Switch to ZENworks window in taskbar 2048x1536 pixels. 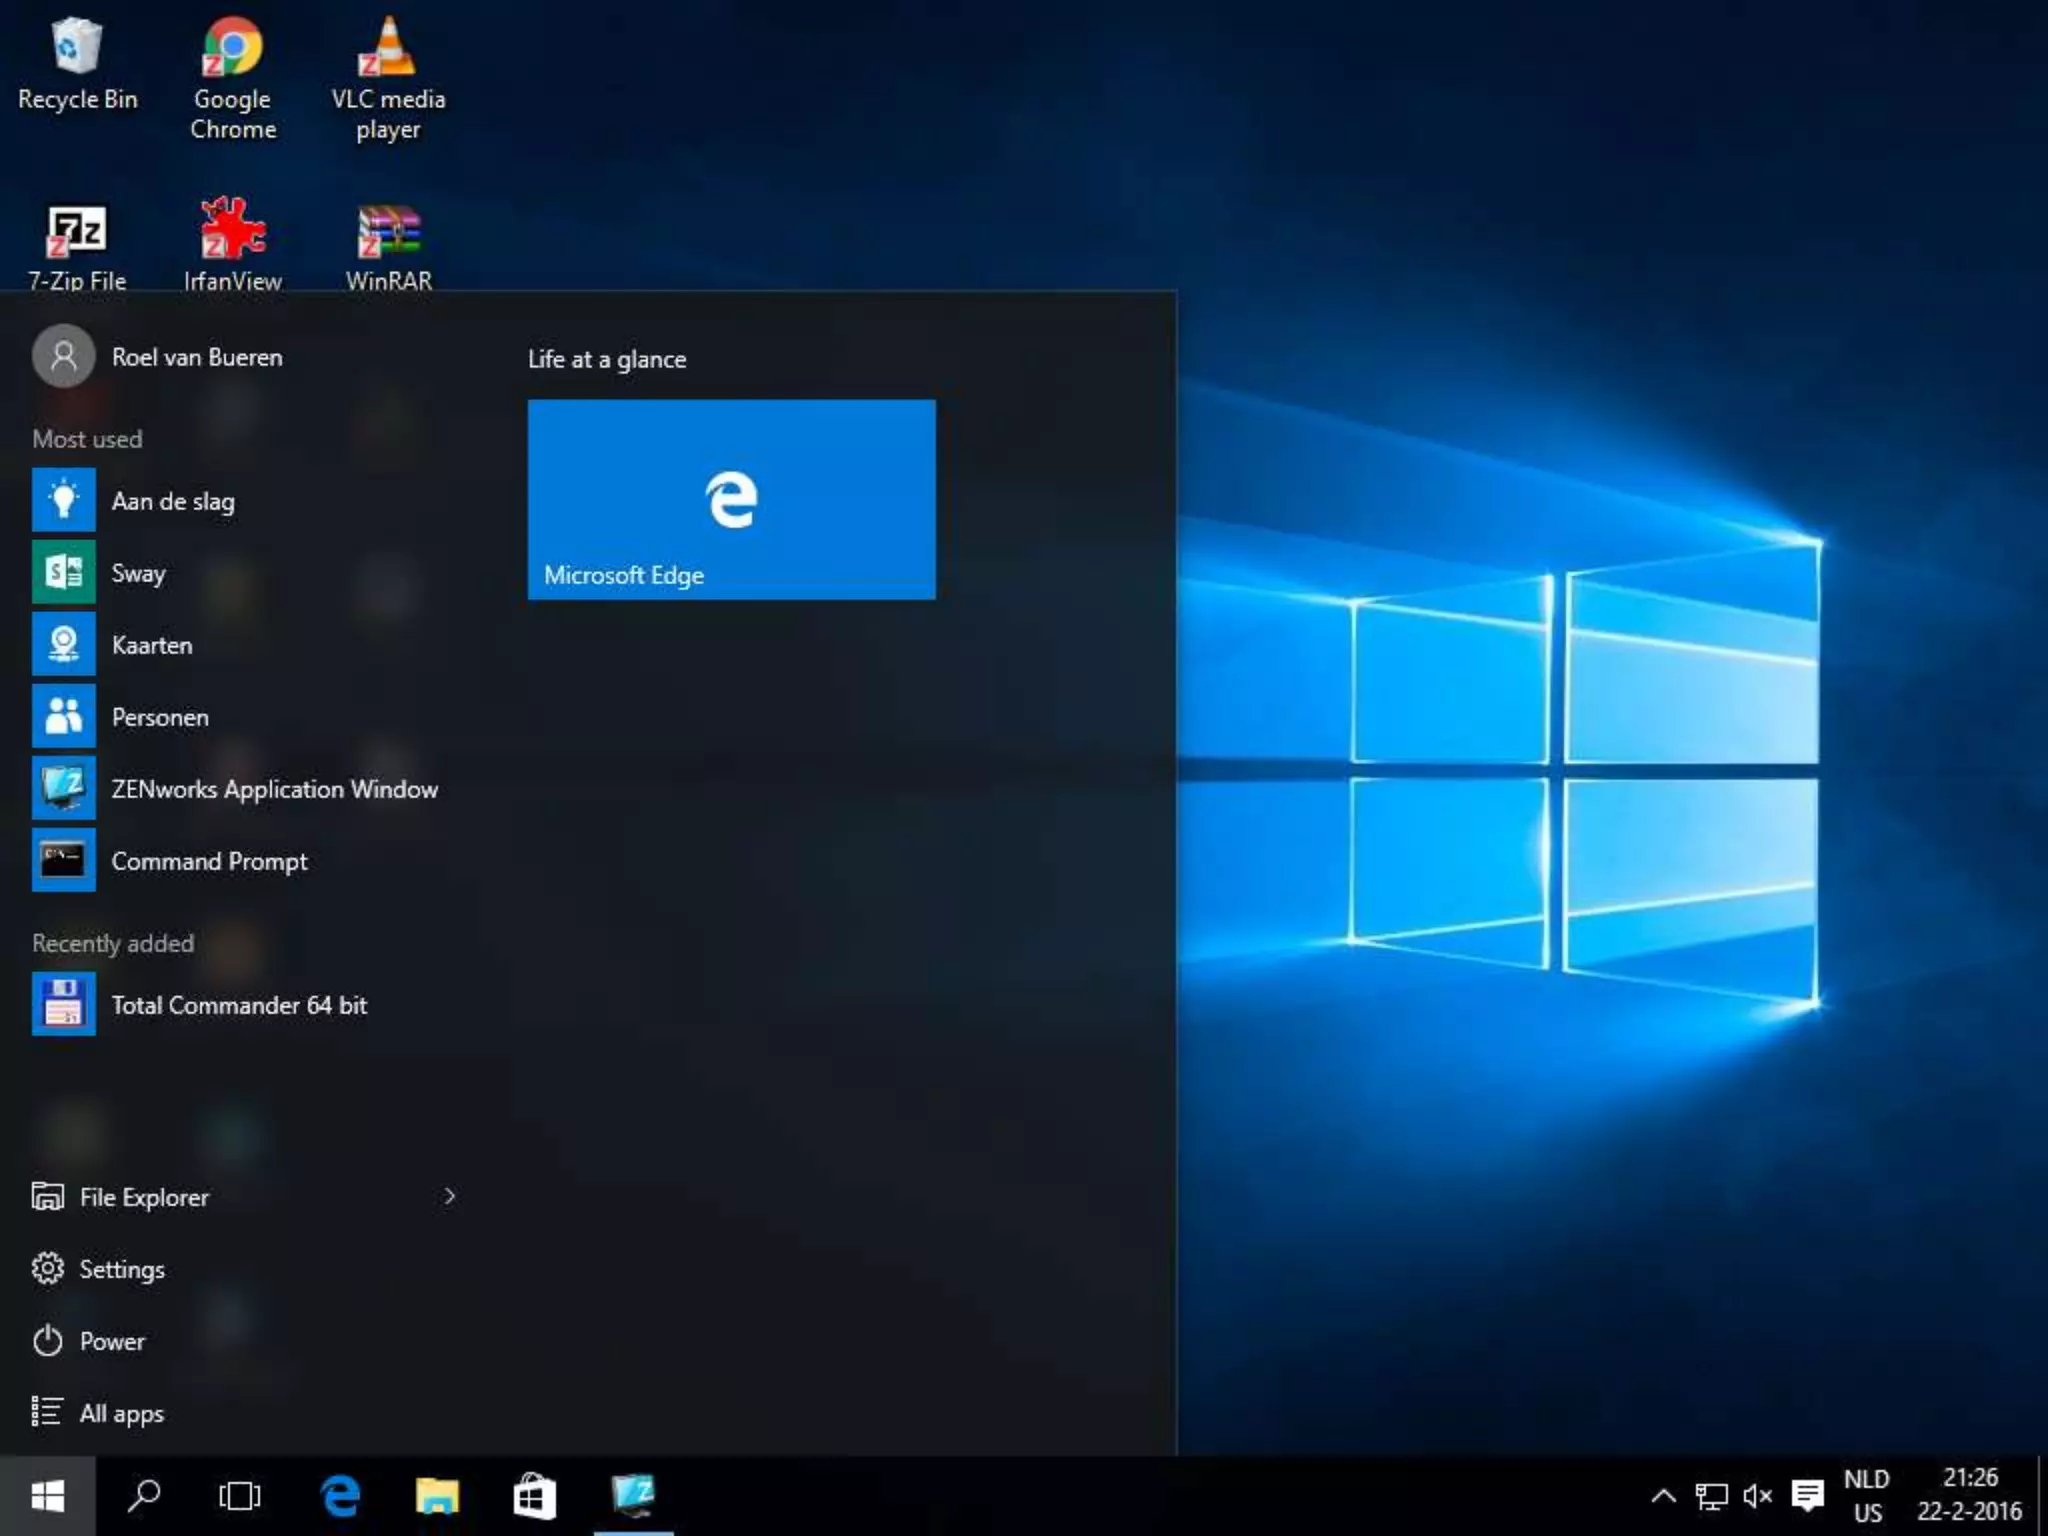tap(634, 1496)
